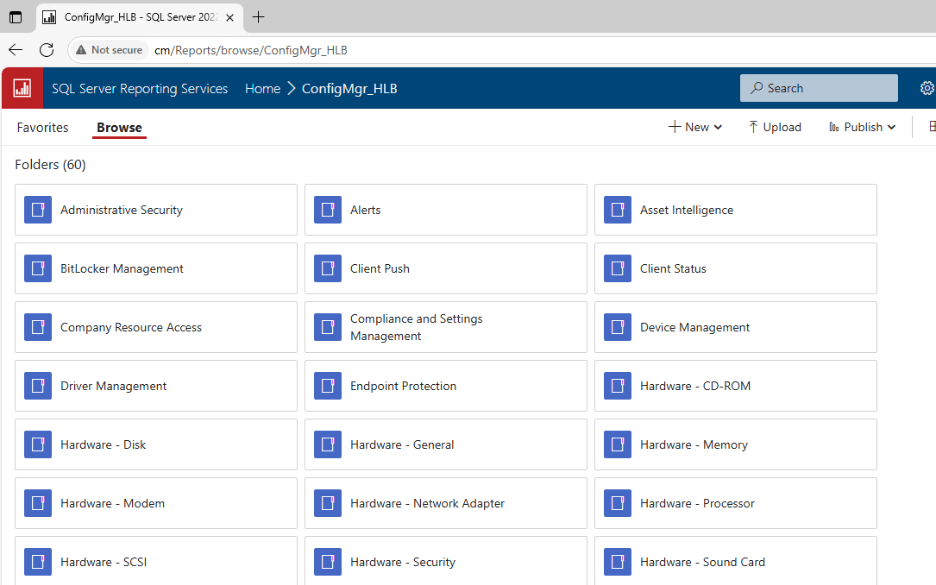
Task: Click the Upload button
Action: pyautogui.click(x=775, y=127)
